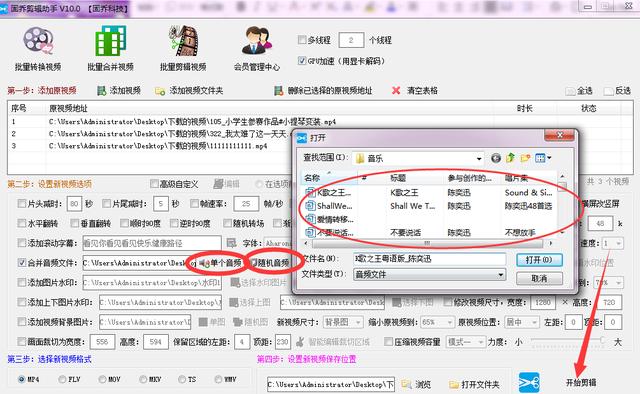Open 会员管理中心 member center

click(257, 48)
